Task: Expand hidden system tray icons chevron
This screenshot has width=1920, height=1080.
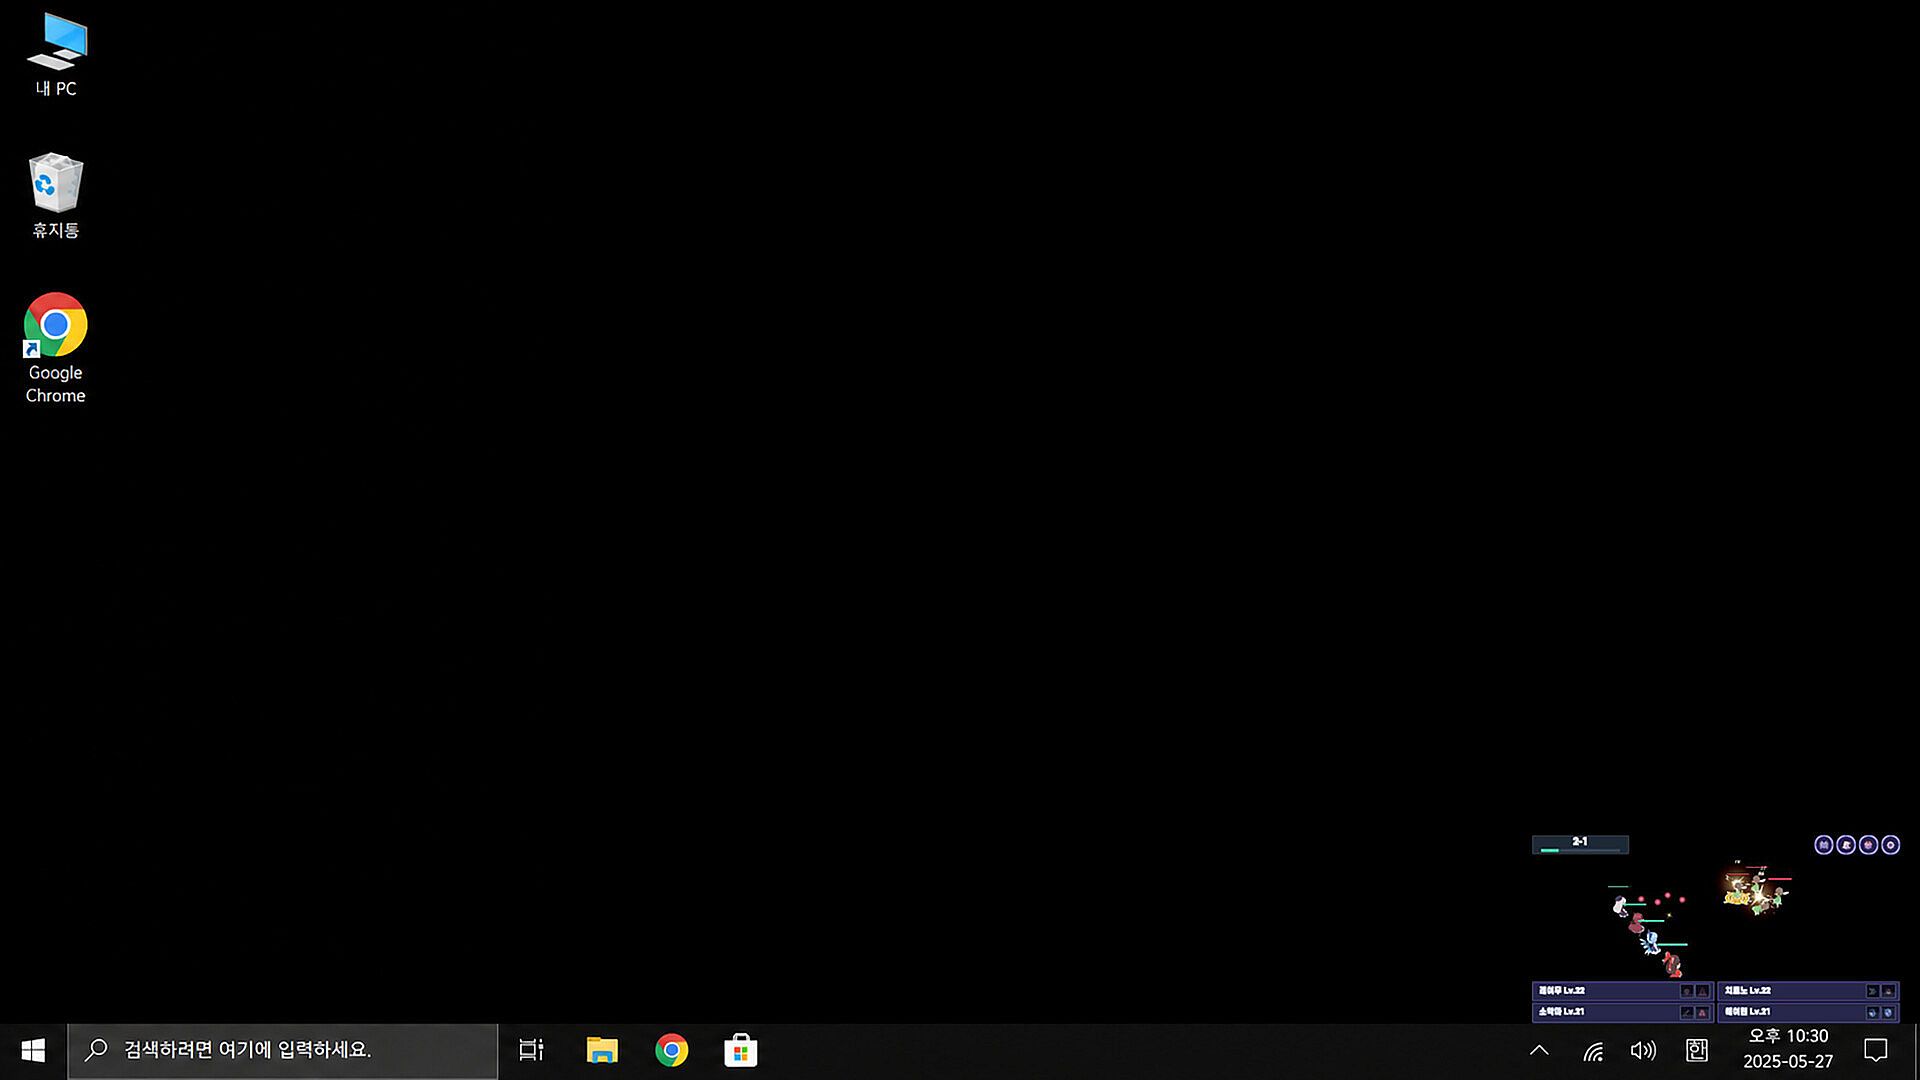Action: point(1539,1050)
